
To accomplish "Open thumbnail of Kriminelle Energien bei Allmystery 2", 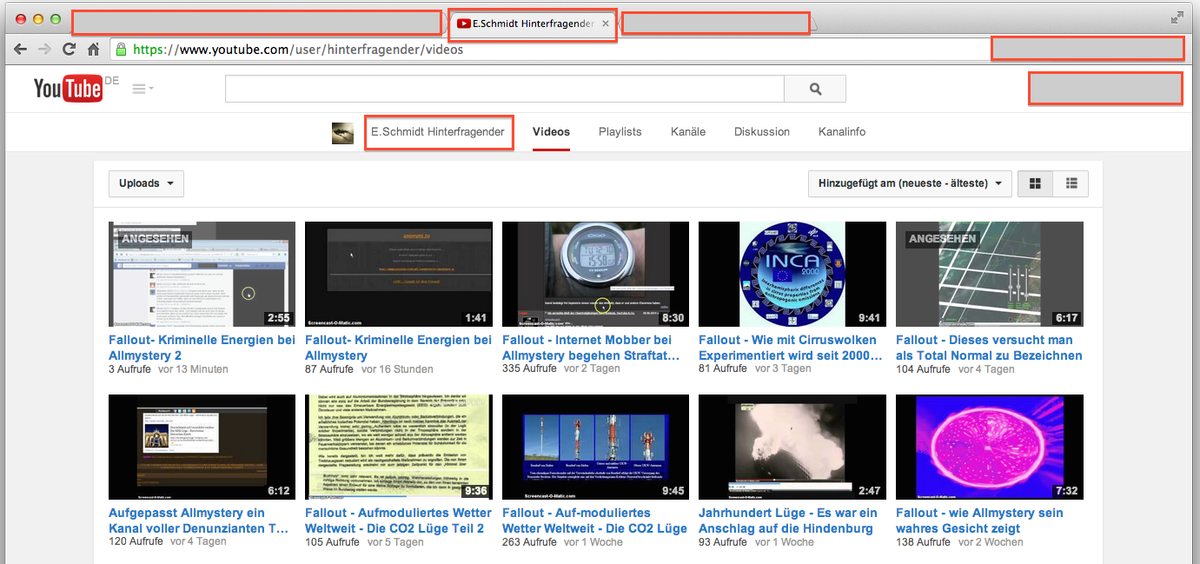I will click(202, 275).
